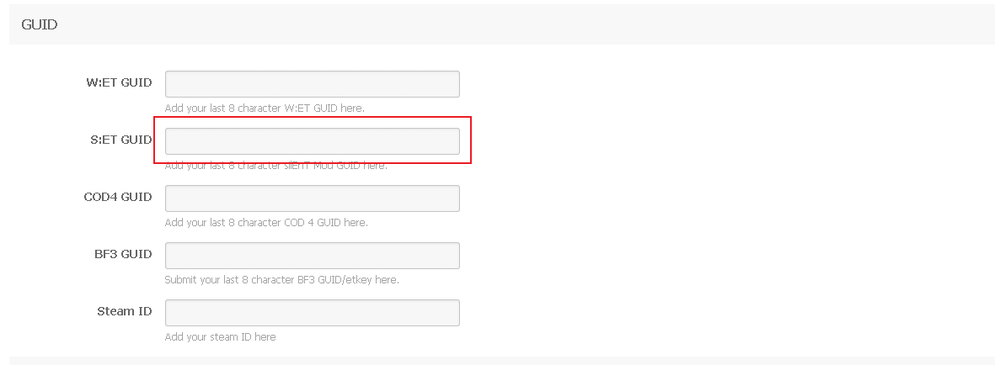Click hint 'Add your last 8 character W:ET GUID here.'
1000x365 pixels.
click(x=265, y=108)
